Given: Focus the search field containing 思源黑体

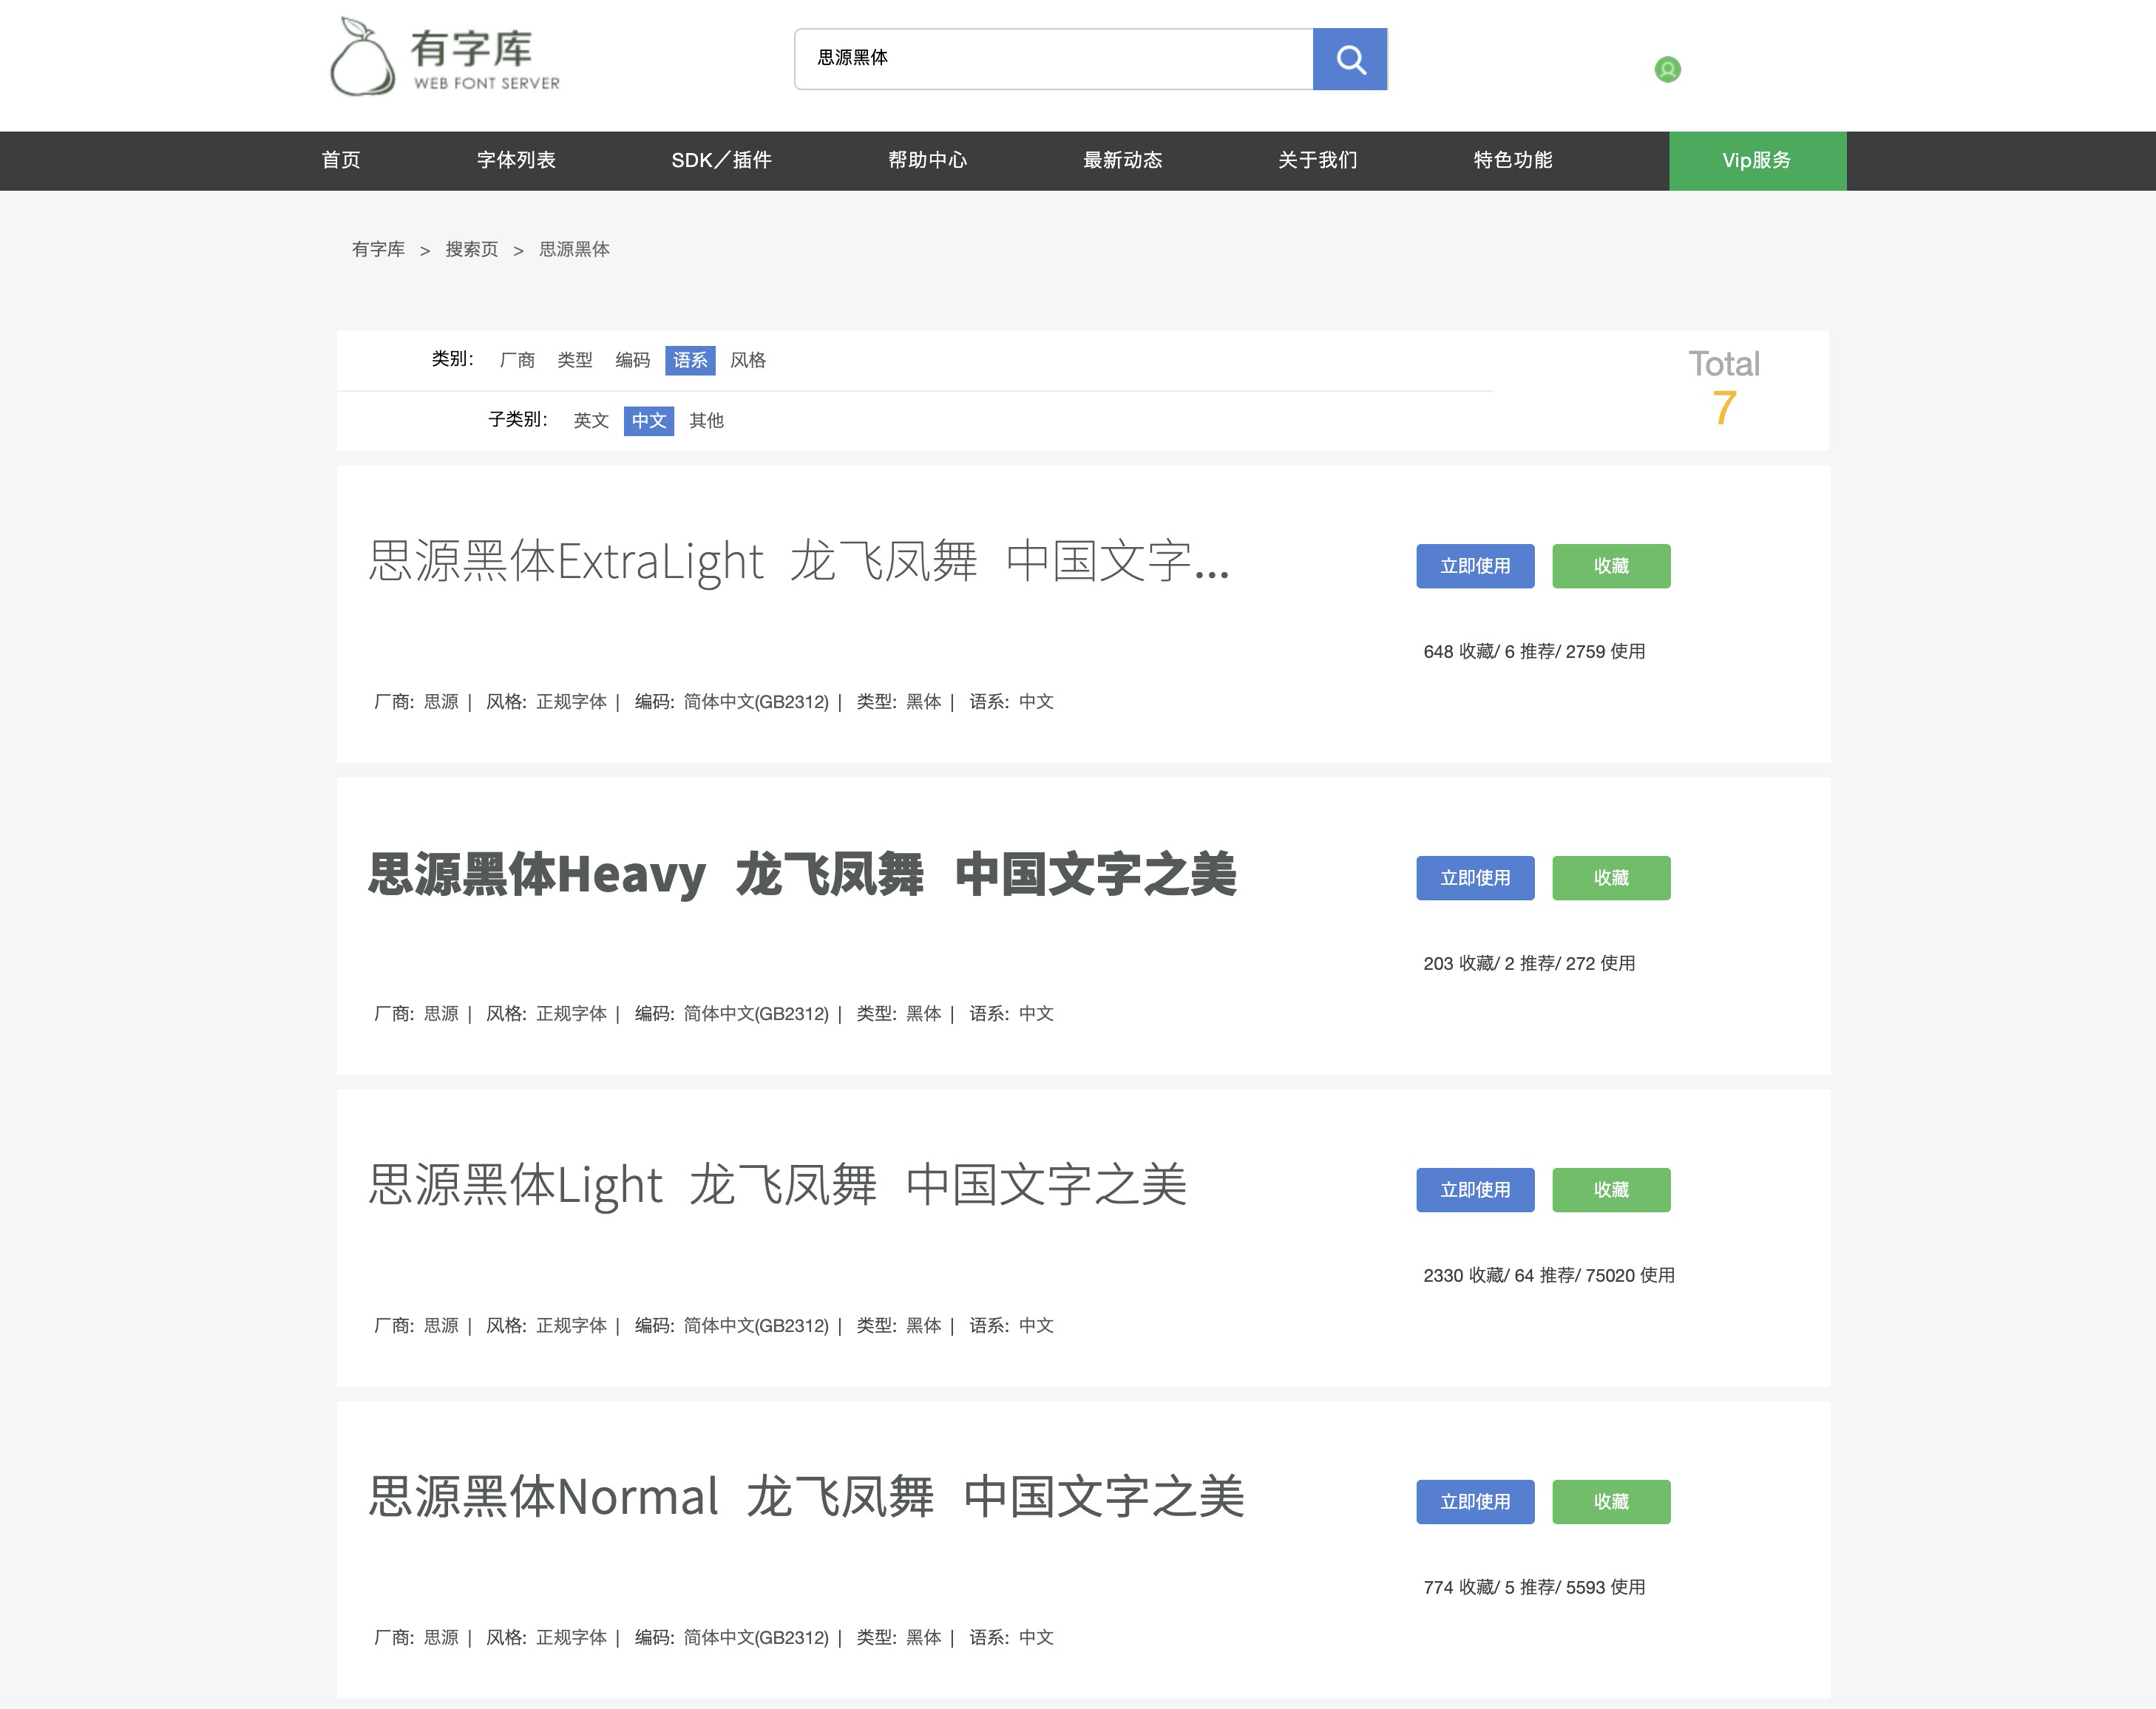Looking at the screenshot, I should click(x=1053, y=59).
